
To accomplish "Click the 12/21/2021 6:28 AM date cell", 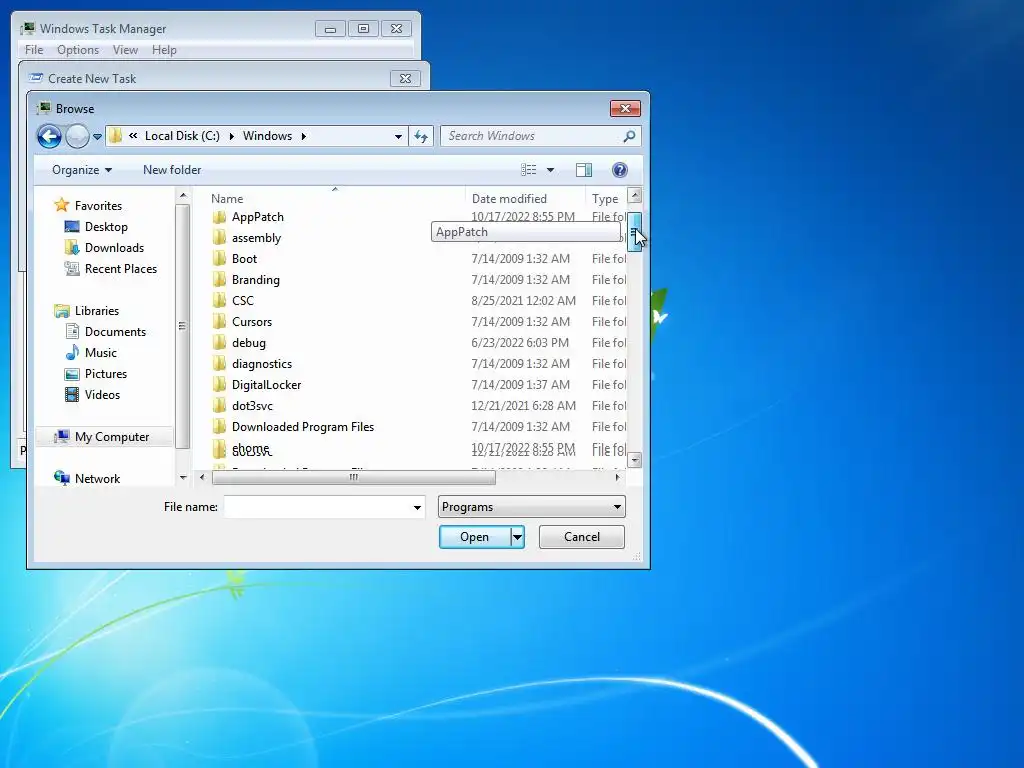I will click(x=523, y=406).
